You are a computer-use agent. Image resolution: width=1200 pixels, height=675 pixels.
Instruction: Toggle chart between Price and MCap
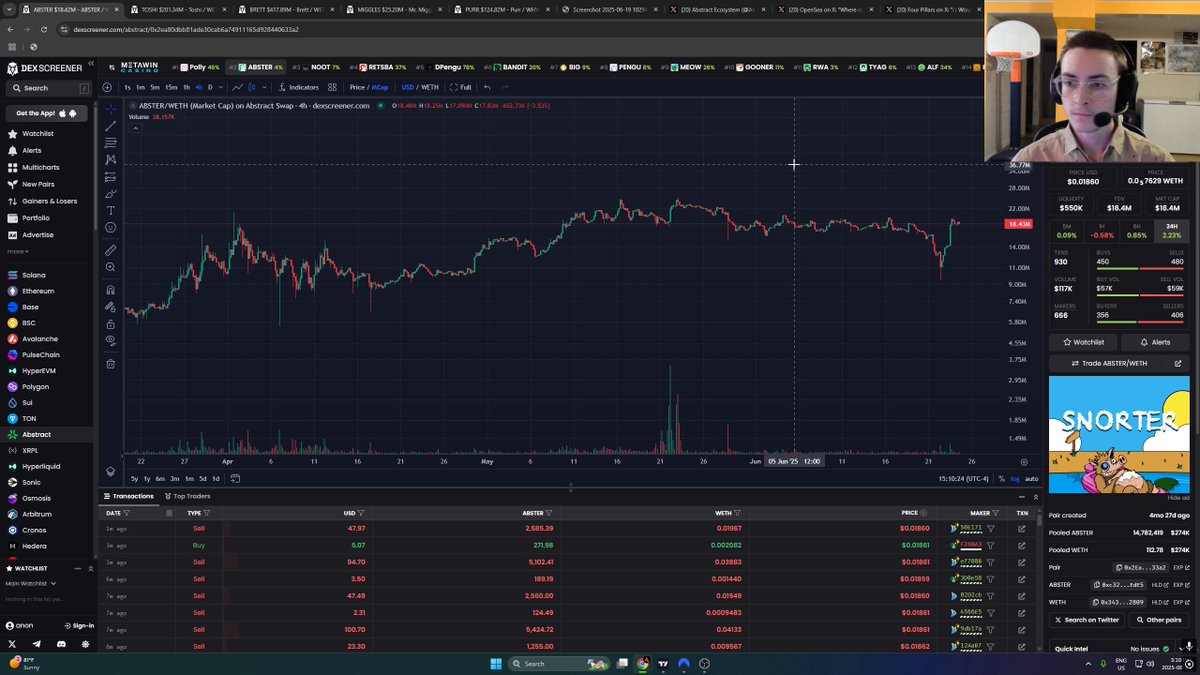[369, 87]
